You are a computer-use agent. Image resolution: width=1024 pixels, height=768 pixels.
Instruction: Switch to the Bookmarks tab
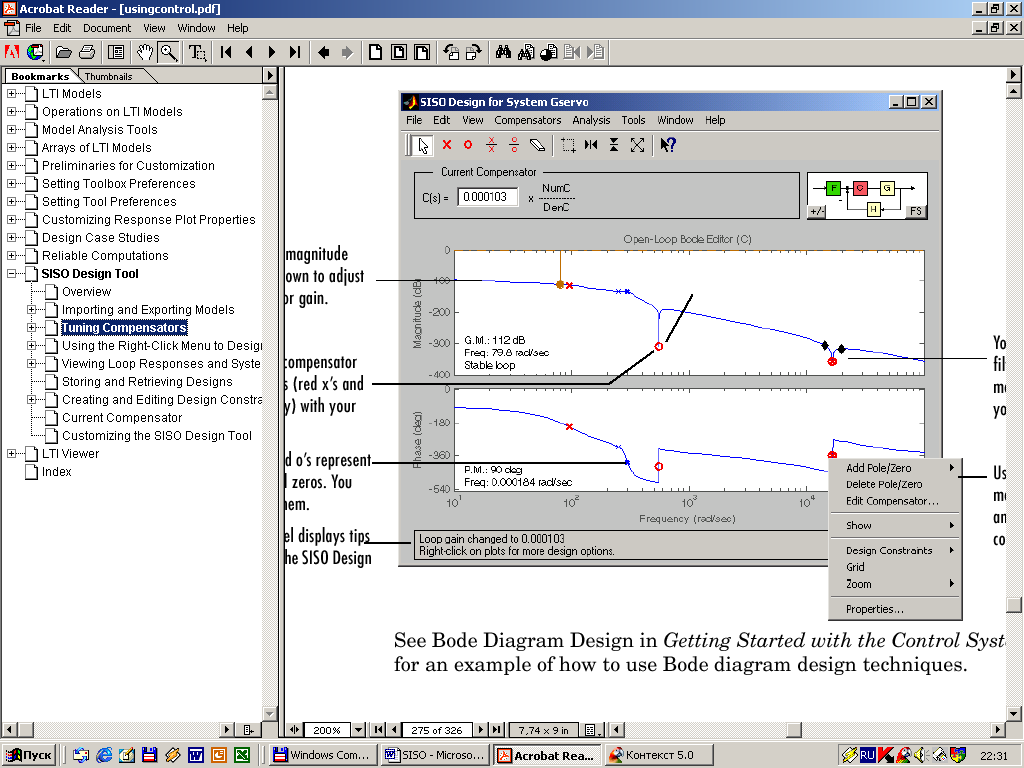click(x=40, y=76)
